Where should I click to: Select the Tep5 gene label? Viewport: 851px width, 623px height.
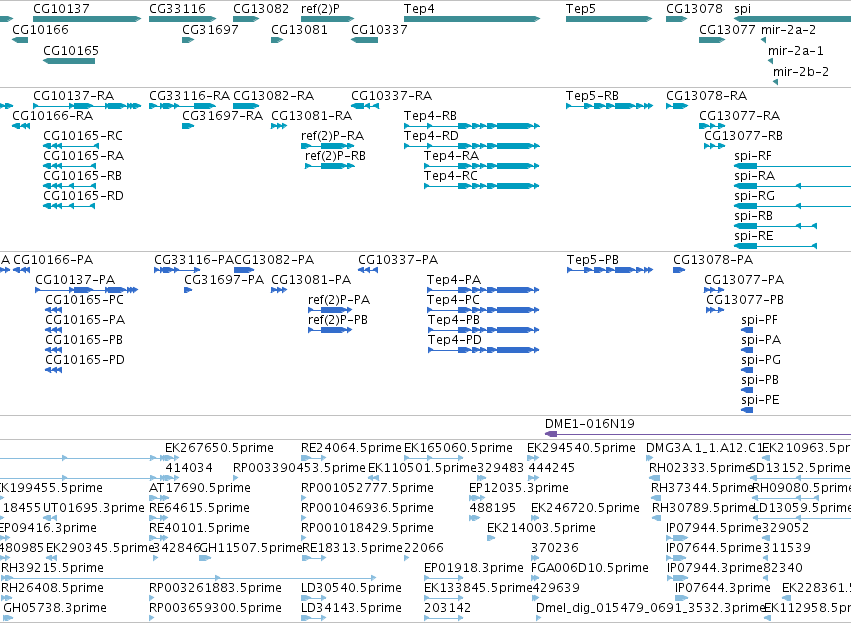pyautogui.click(x=580, y=9)
